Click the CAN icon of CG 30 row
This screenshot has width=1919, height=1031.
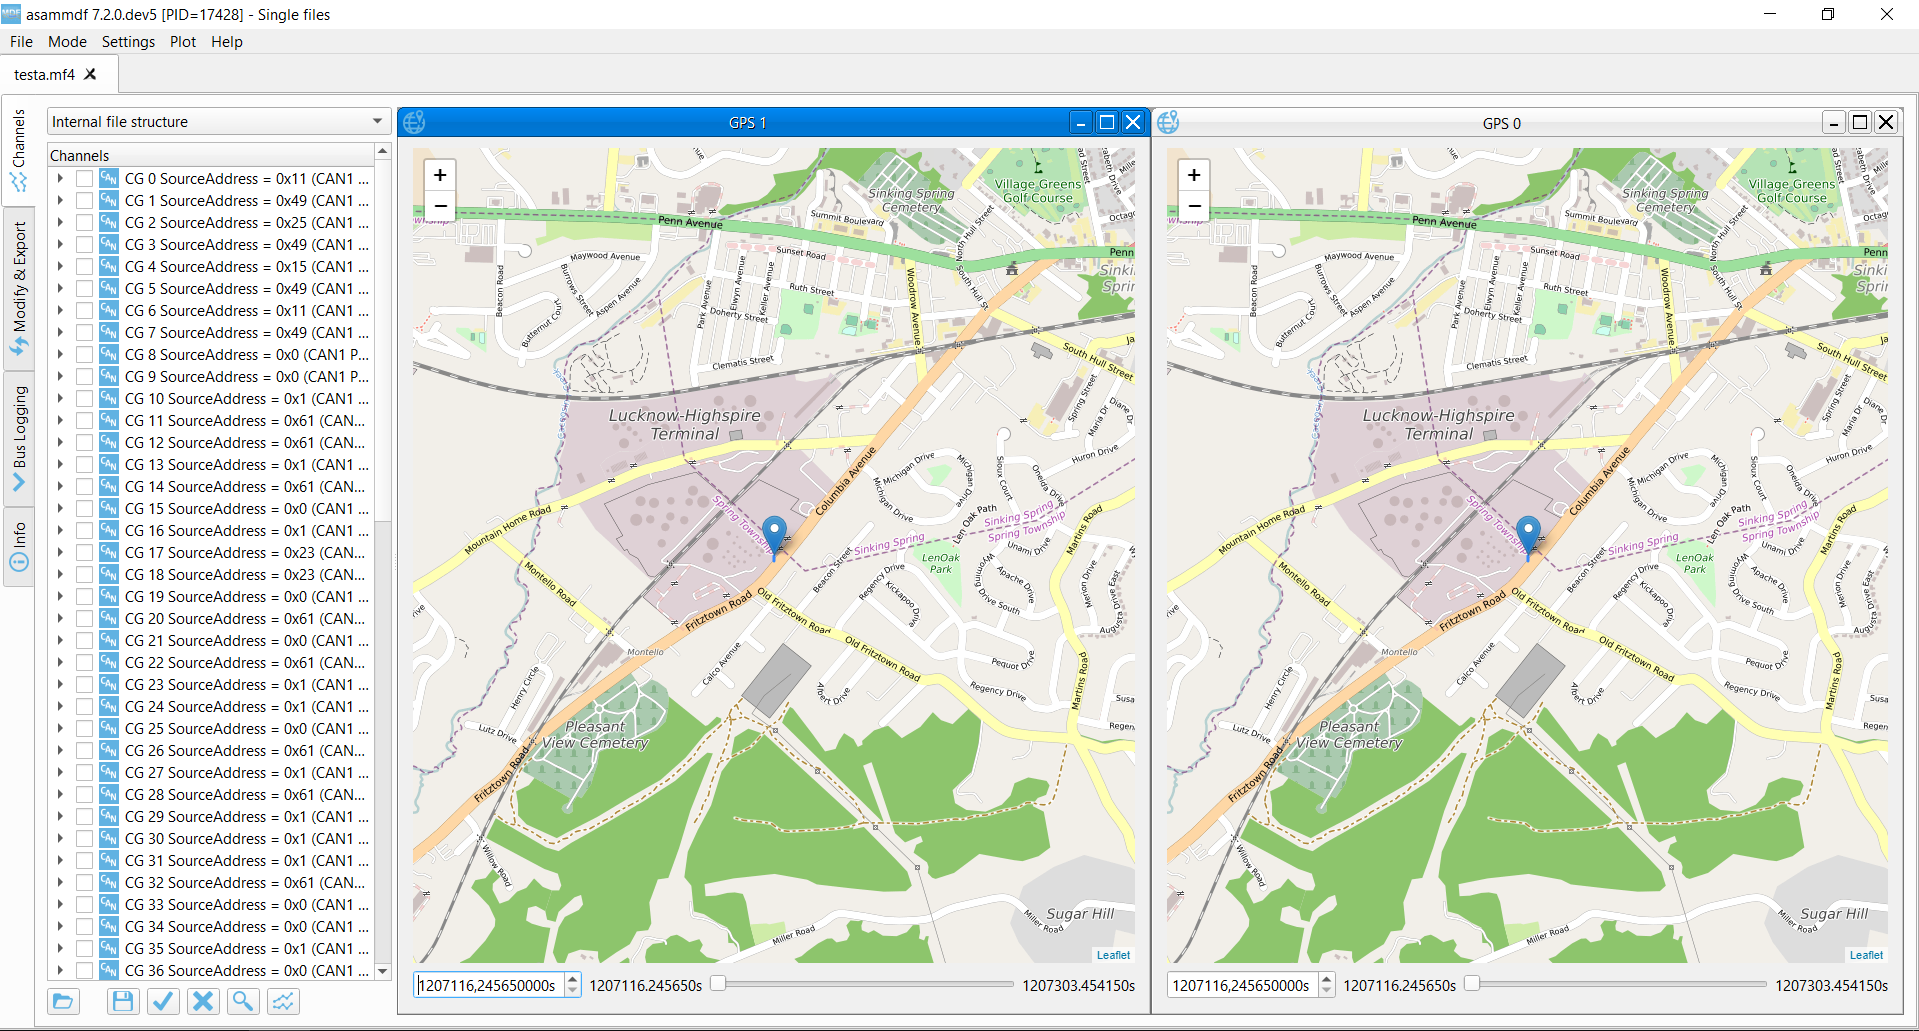coord(109,838)
